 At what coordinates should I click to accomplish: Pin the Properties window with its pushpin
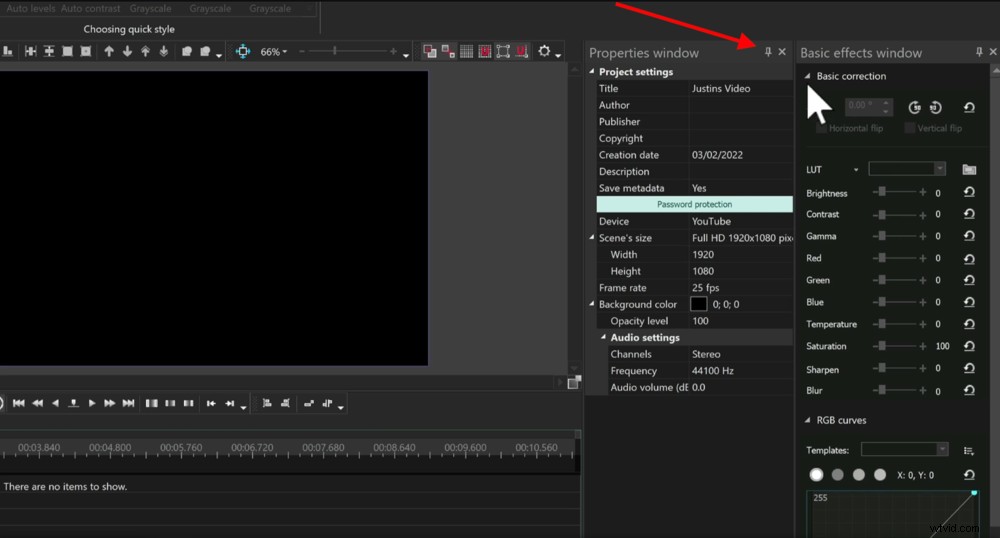click(768, 52)
